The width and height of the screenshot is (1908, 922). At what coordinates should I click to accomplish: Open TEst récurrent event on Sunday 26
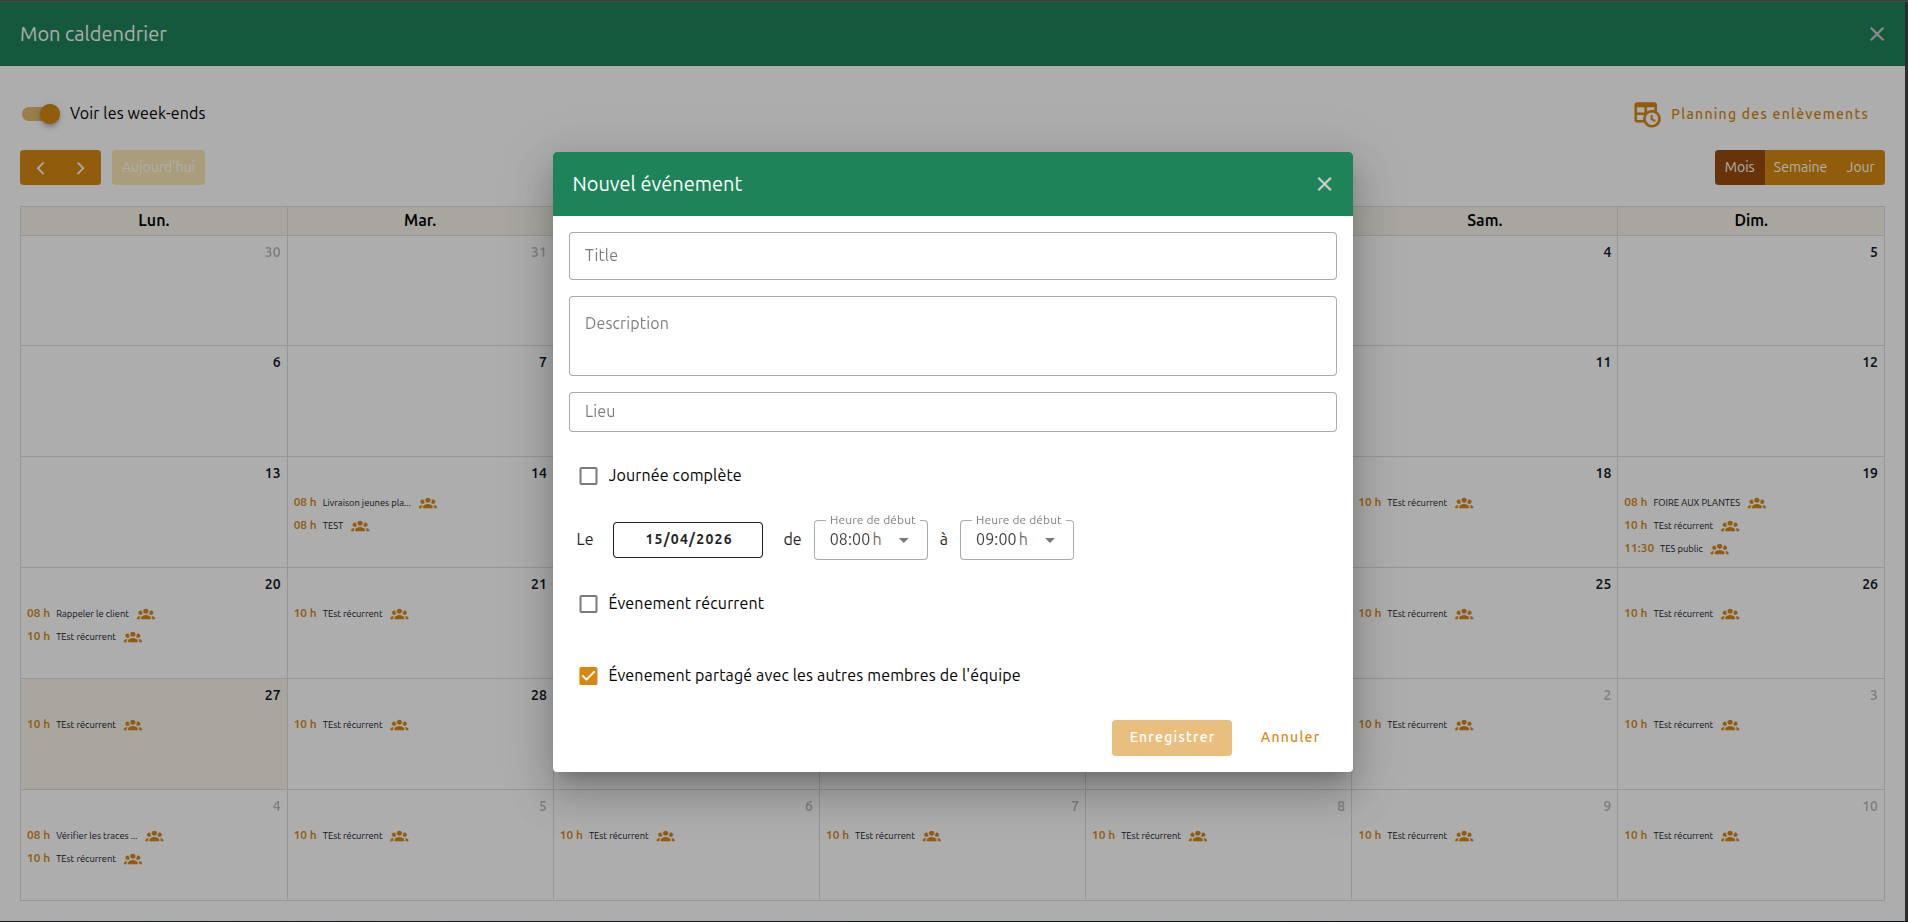tap(1683, 614)
